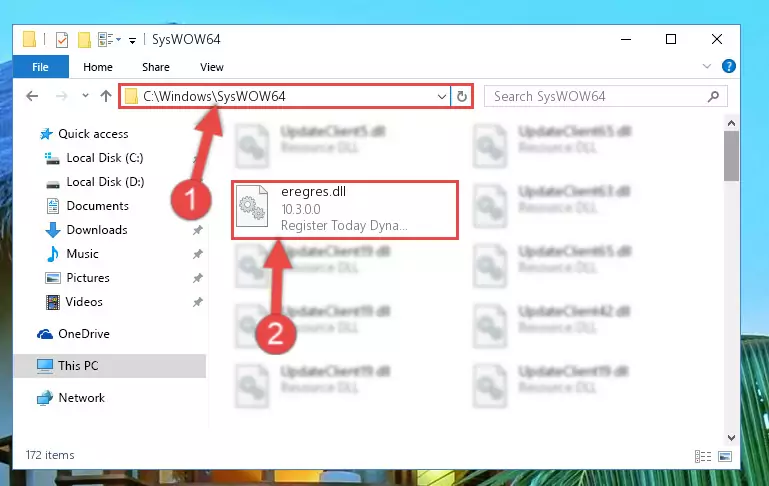Click the Videos pin icon
769x486 pixels.
tap(198, 302)
